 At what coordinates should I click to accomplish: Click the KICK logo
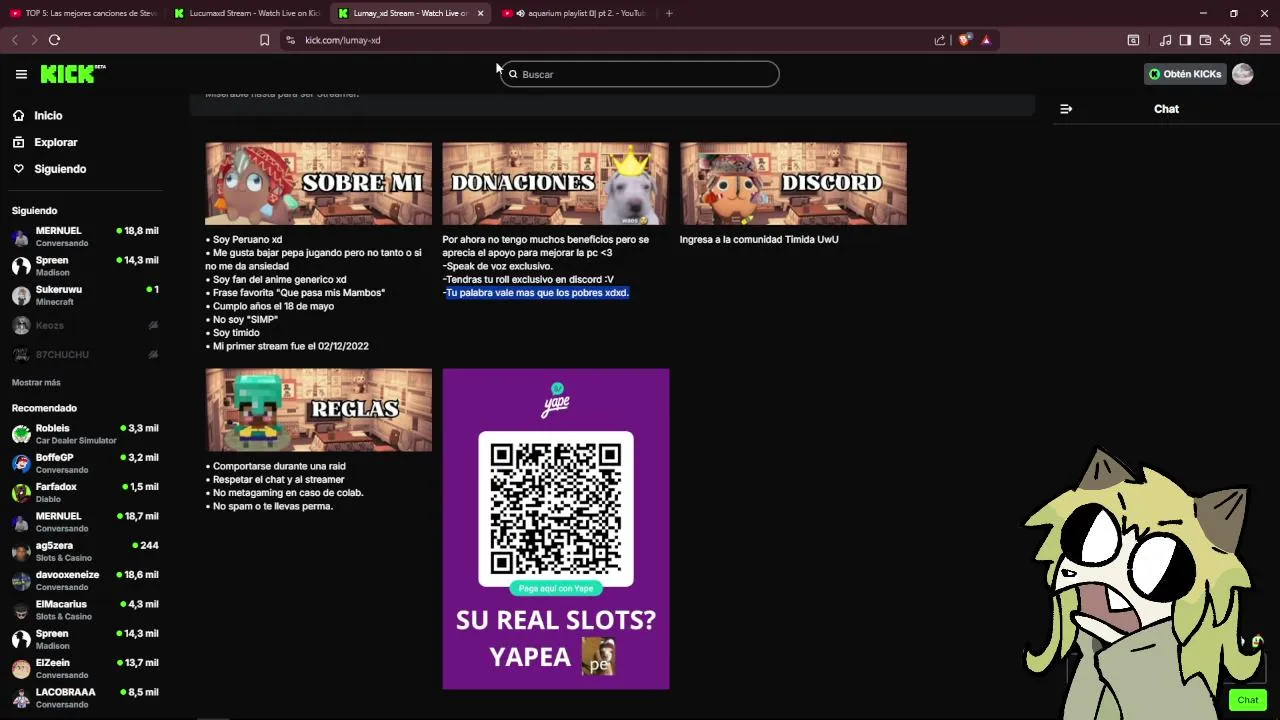(x=73, y=74)
